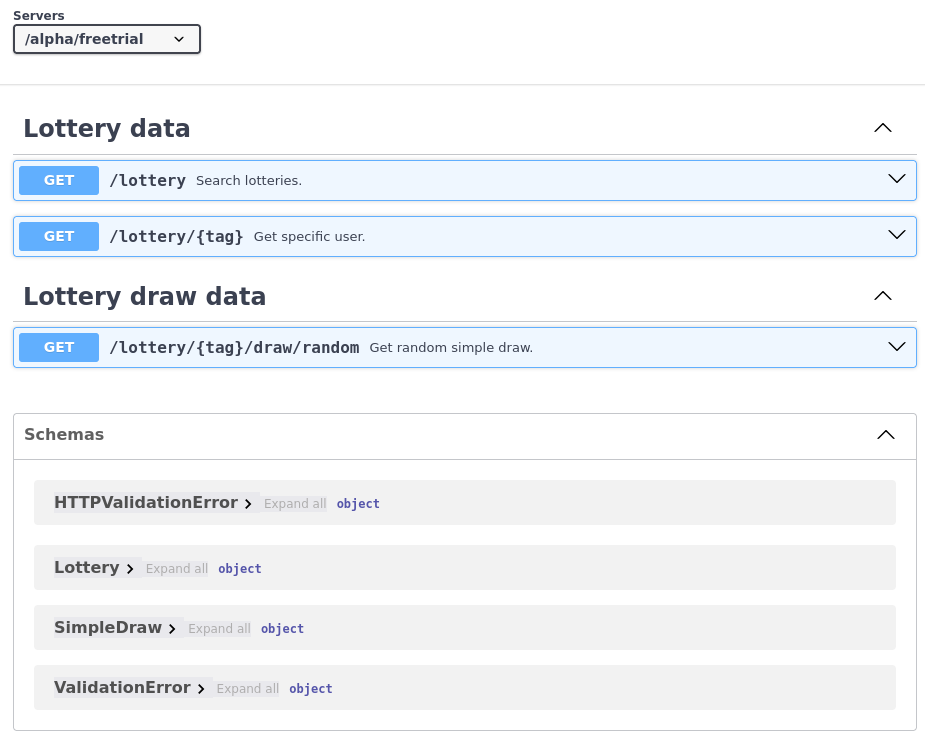Click GET badge for random draw endpoint
This screenshot has width=925, height=741.
[x=59, y=347]
